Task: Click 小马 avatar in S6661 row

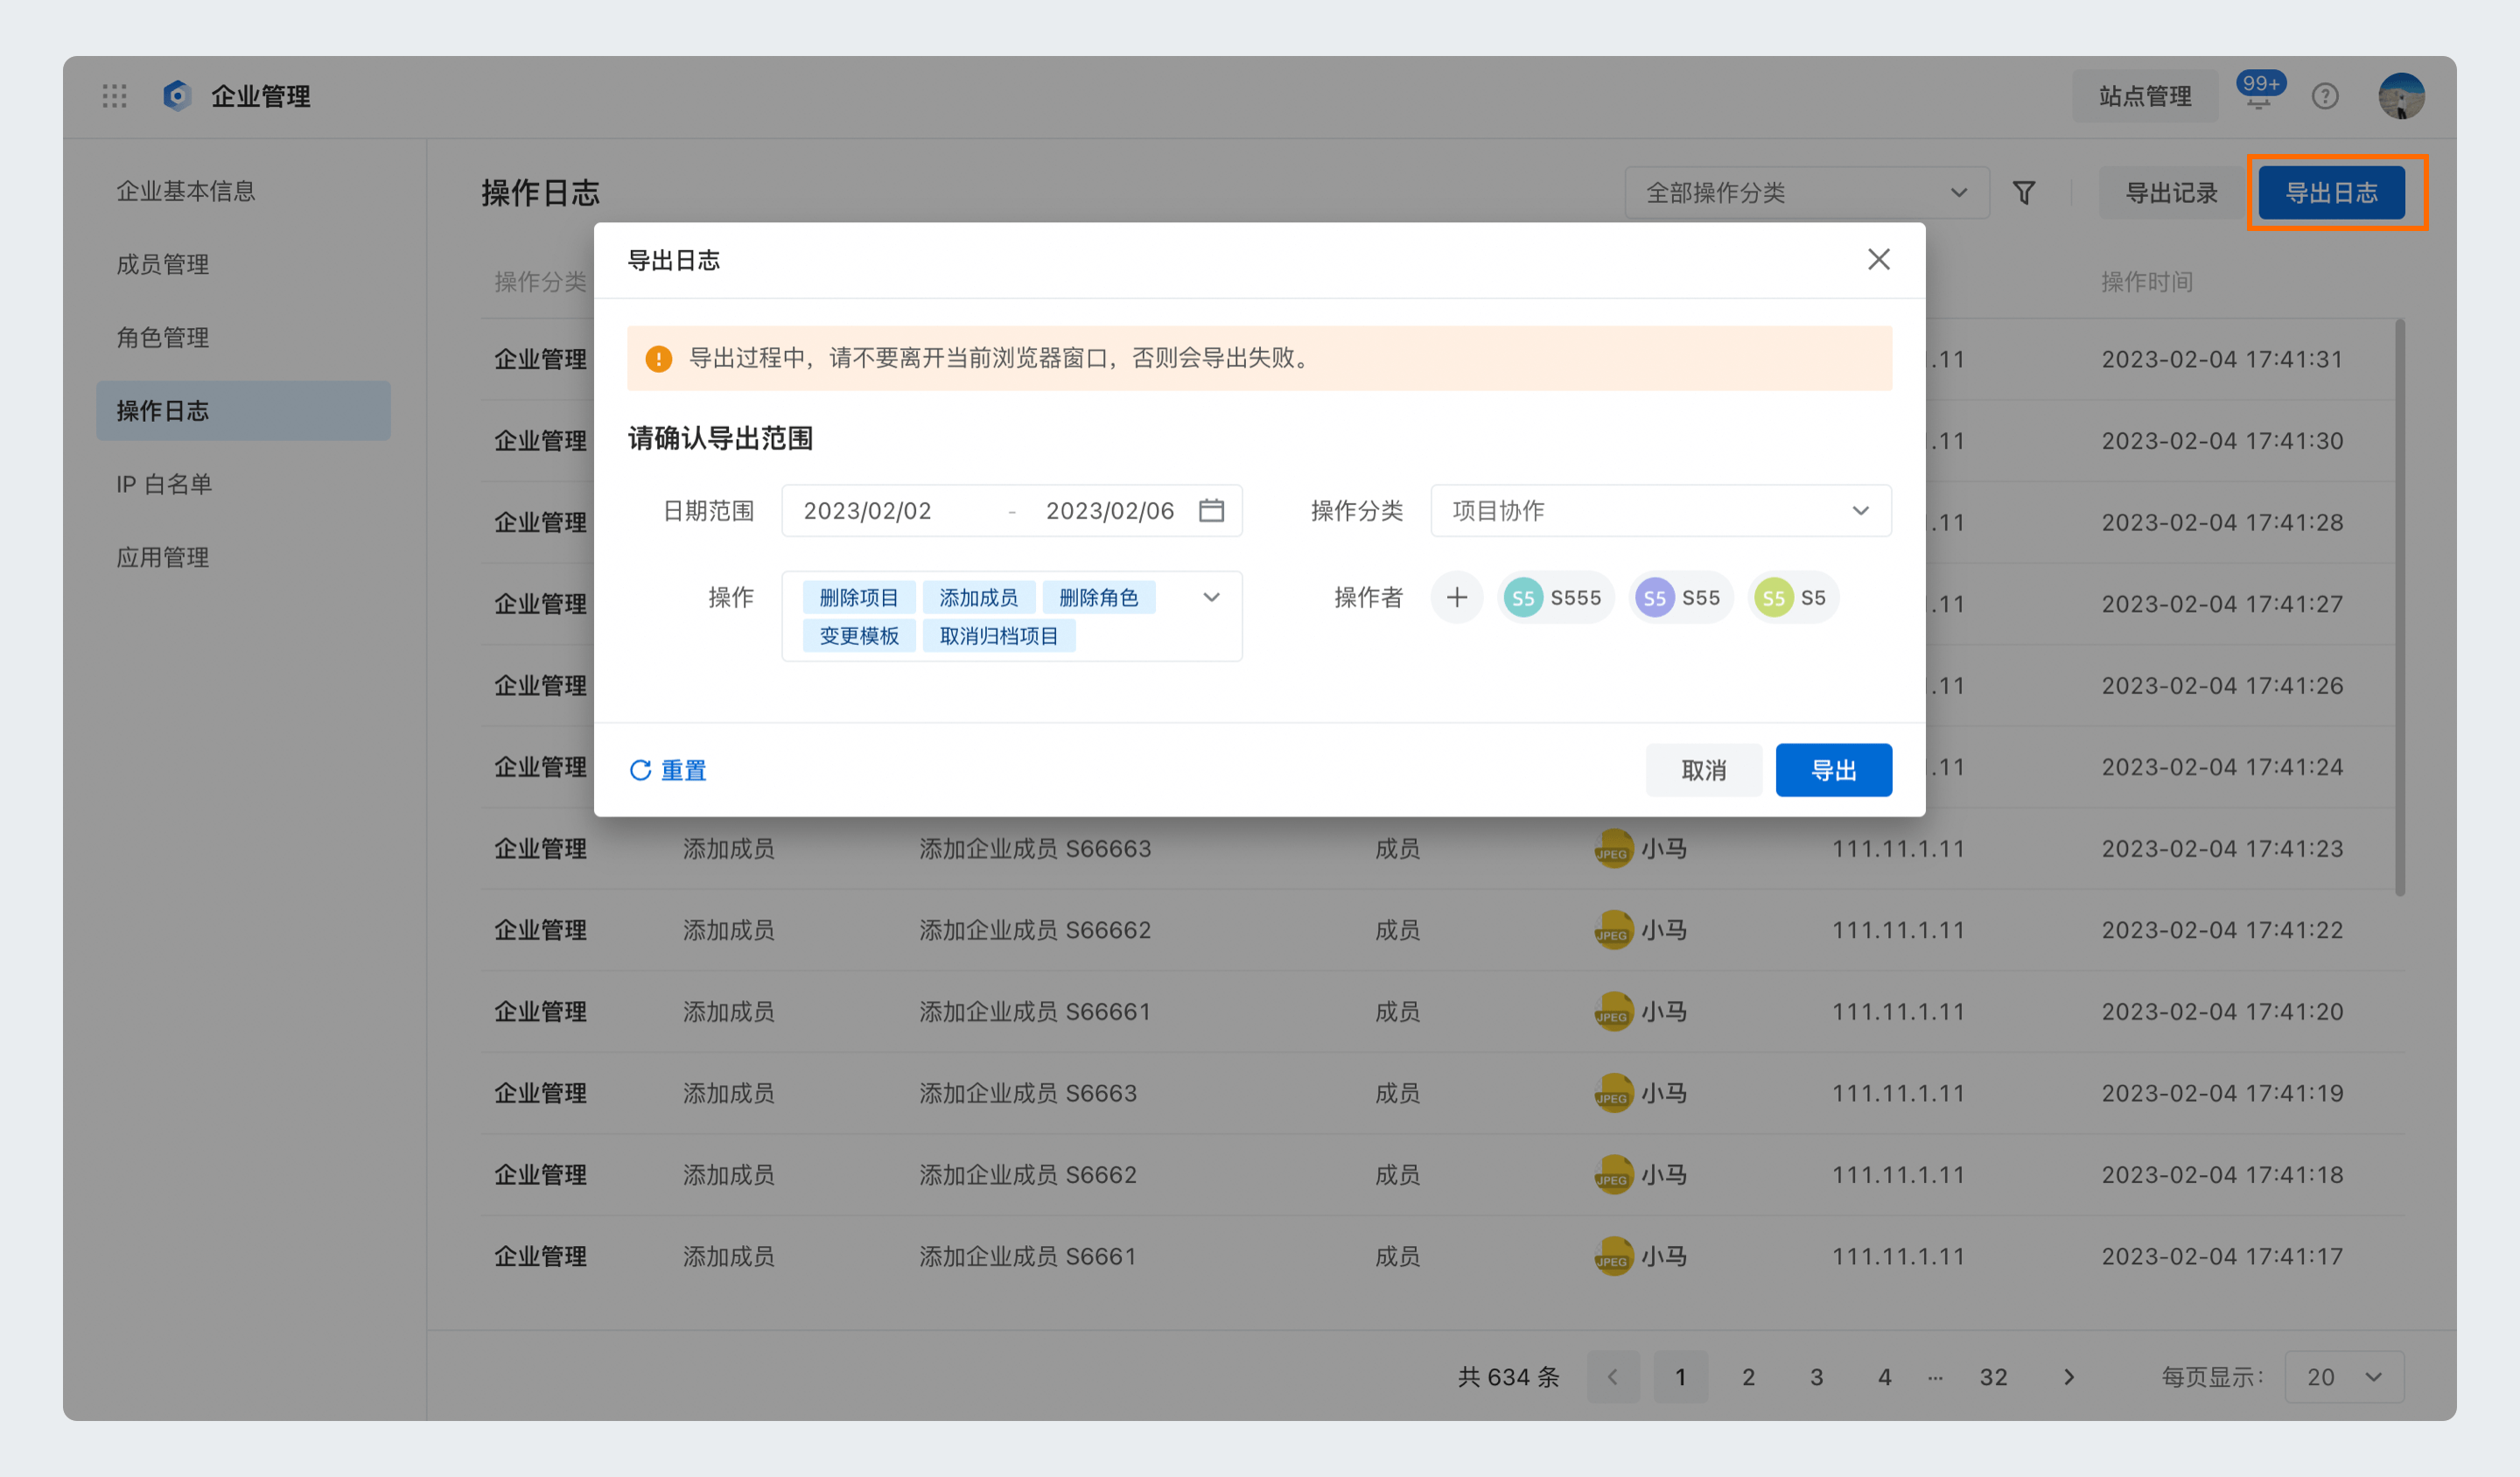Action: coord(1613,1256)
